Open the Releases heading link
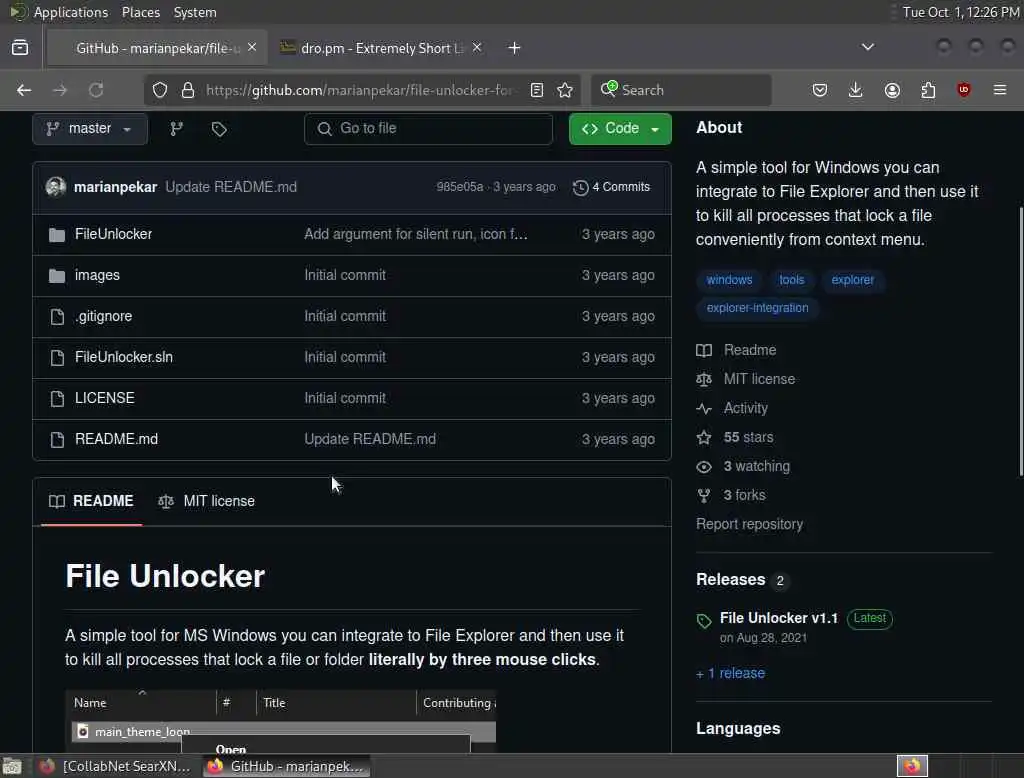The width and height of the screenshot is (1024, 778). [730, 579]
